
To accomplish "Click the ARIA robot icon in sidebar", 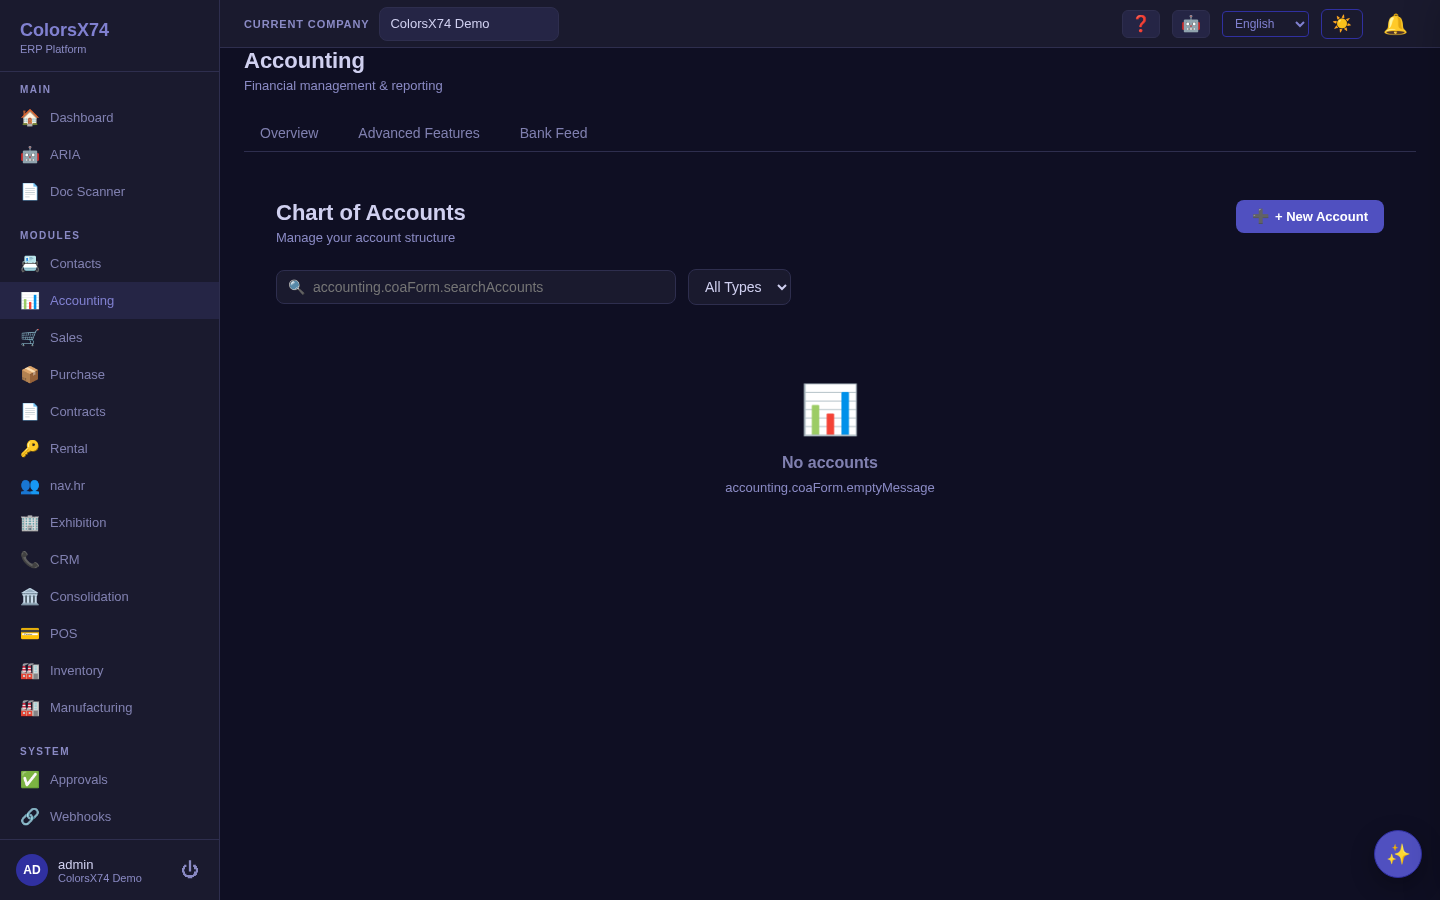I will click(x=30, y=155).
